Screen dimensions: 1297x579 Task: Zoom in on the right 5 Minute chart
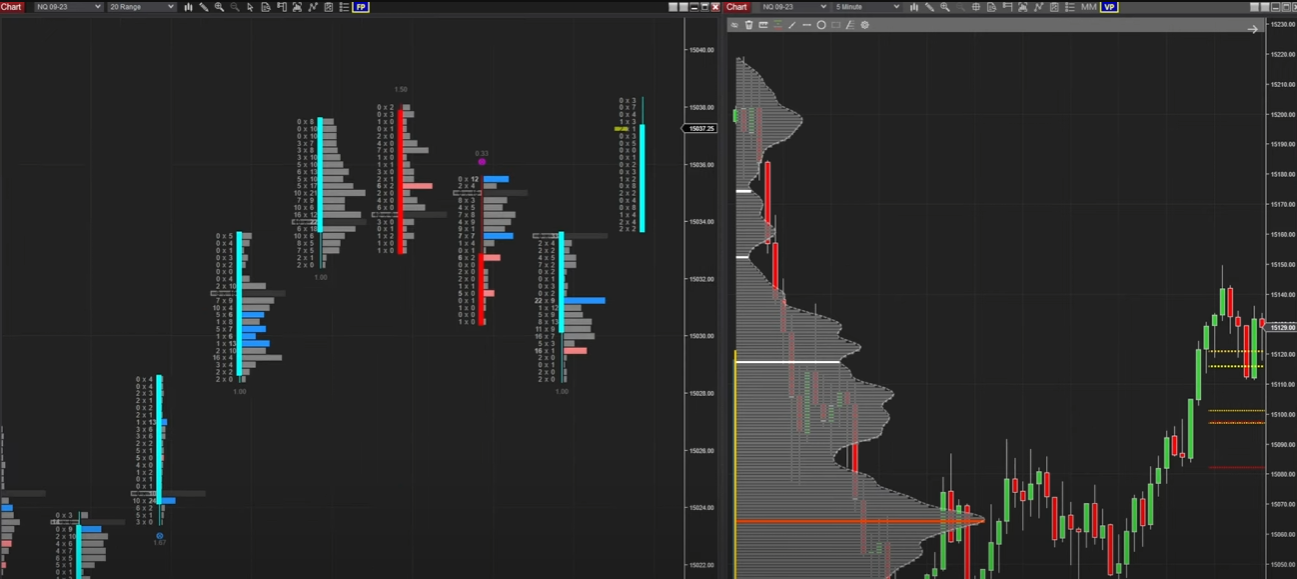(x=945, y=7)
